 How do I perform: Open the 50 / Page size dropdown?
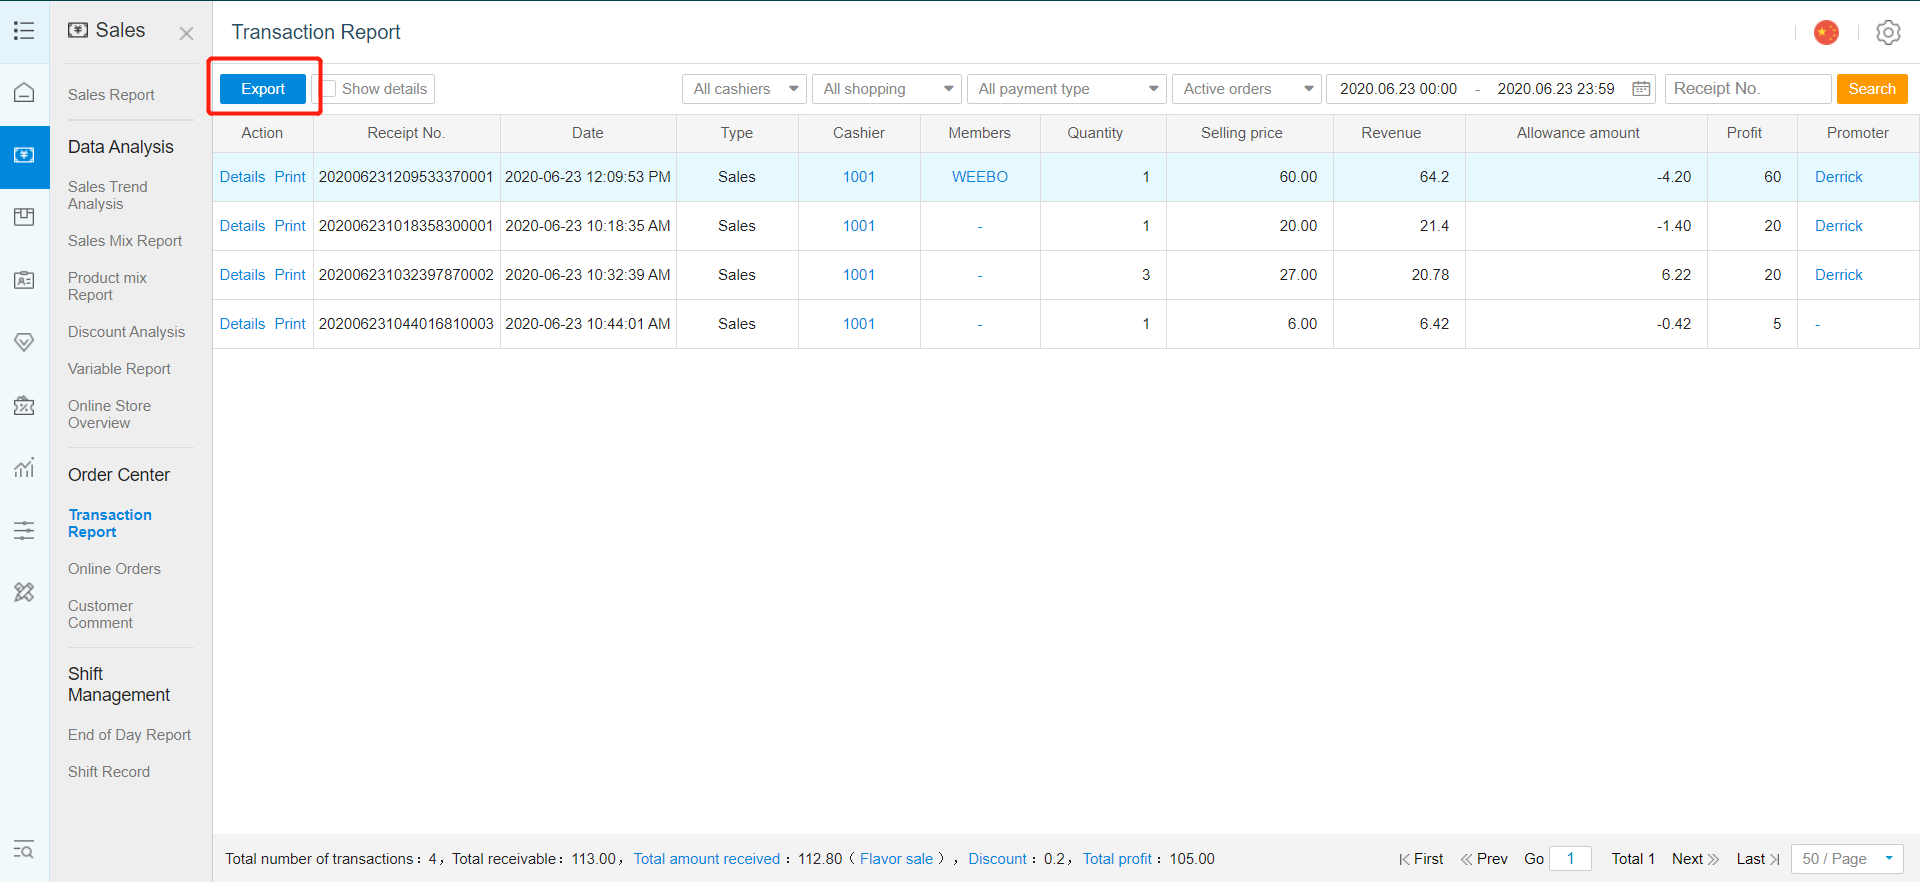click(x=1847, y=859)
